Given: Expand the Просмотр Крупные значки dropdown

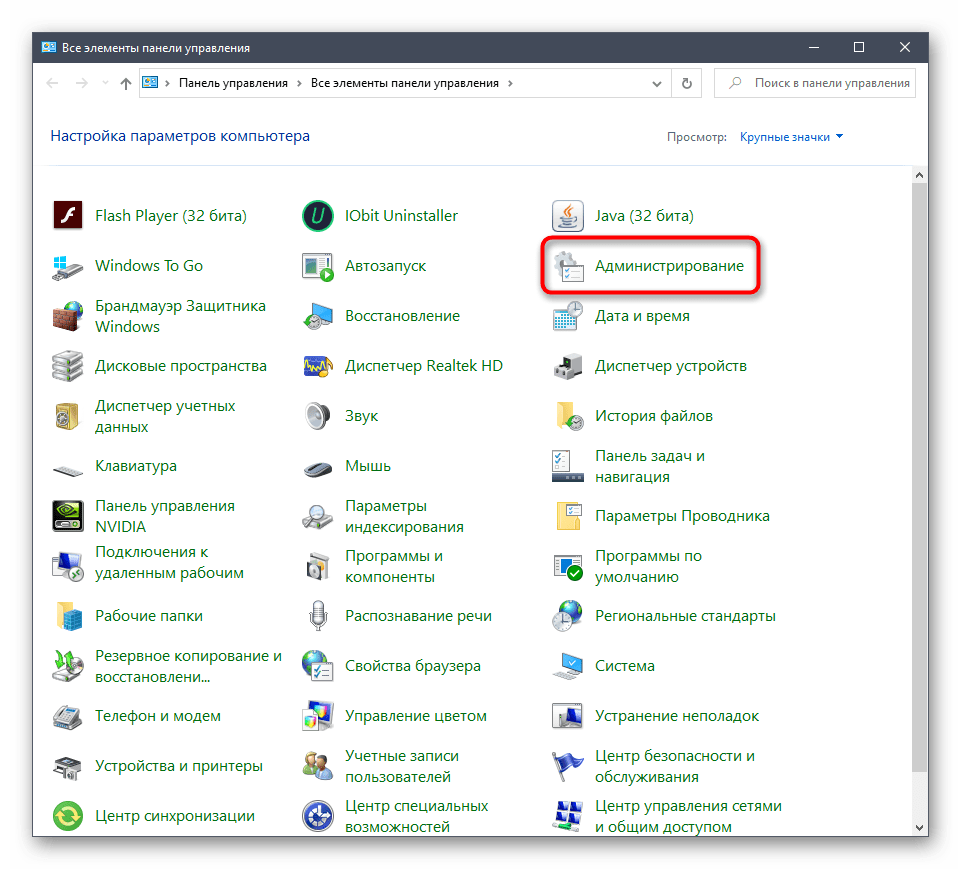Looking at the screenshot, I should (x=791, y=137).
